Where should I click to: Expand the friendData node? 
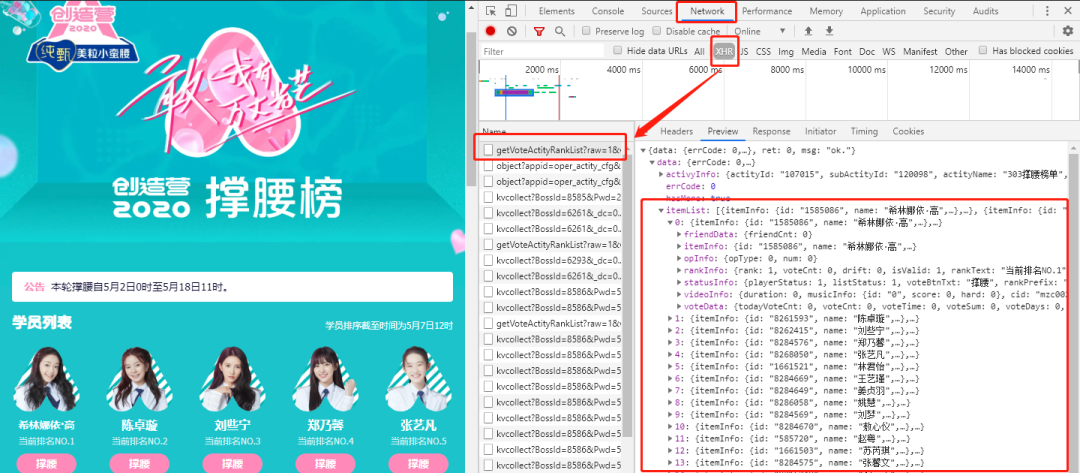(x=678, y=235)
